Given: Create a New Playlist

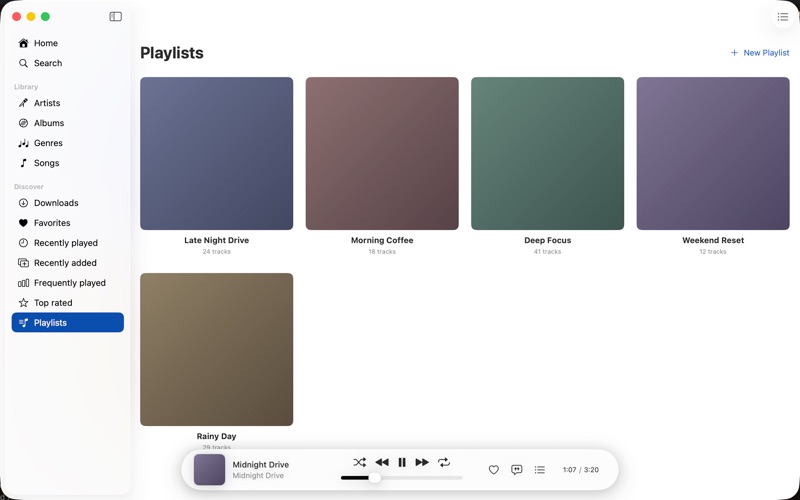Looking at the screenshot, I should (x=760, y=53).
